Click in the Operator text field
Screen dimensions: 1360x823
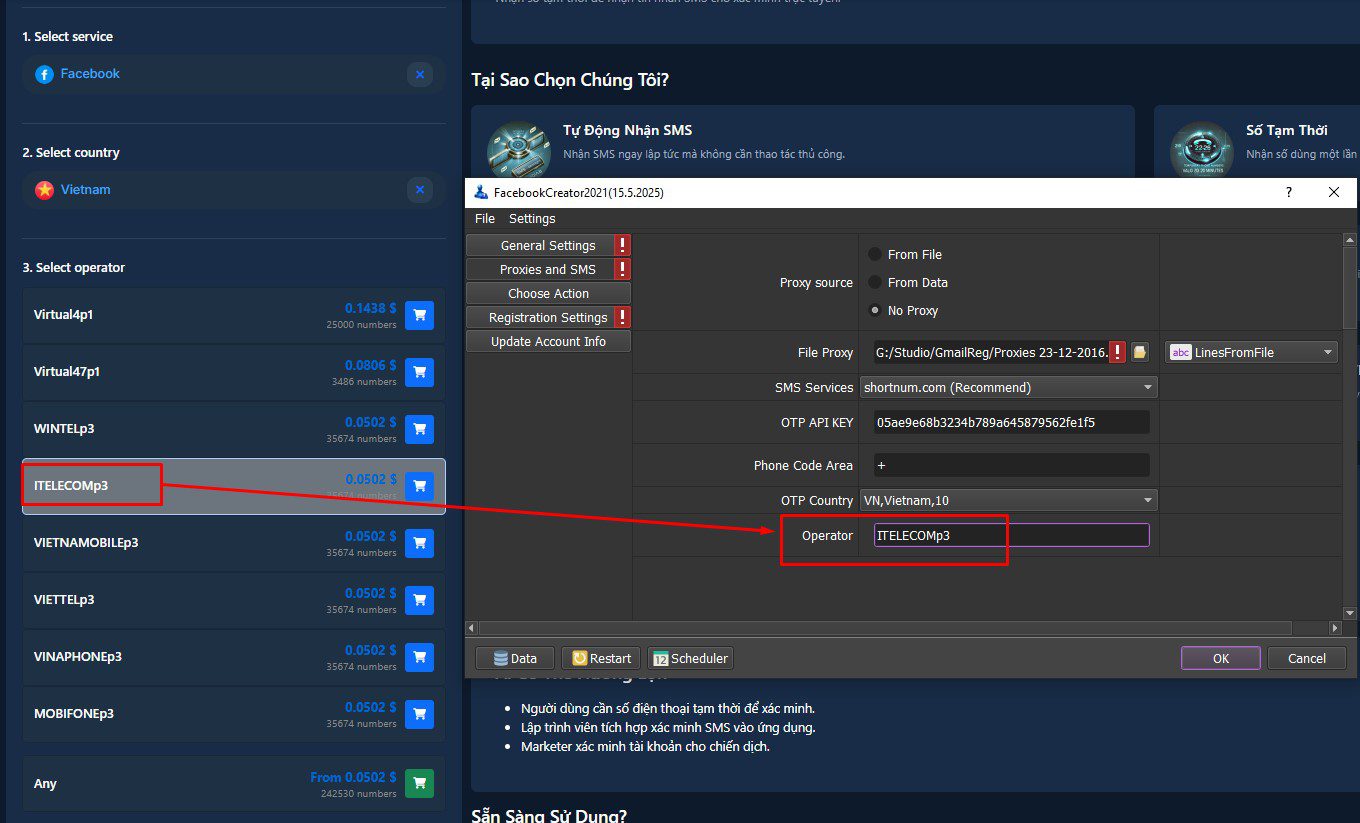(1011, 535)
